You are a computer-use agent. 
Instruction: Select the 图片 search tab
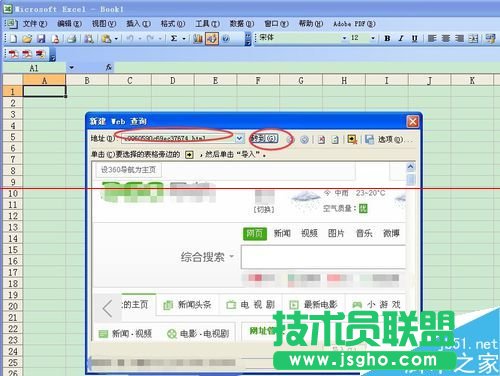(x=336, y=233)
